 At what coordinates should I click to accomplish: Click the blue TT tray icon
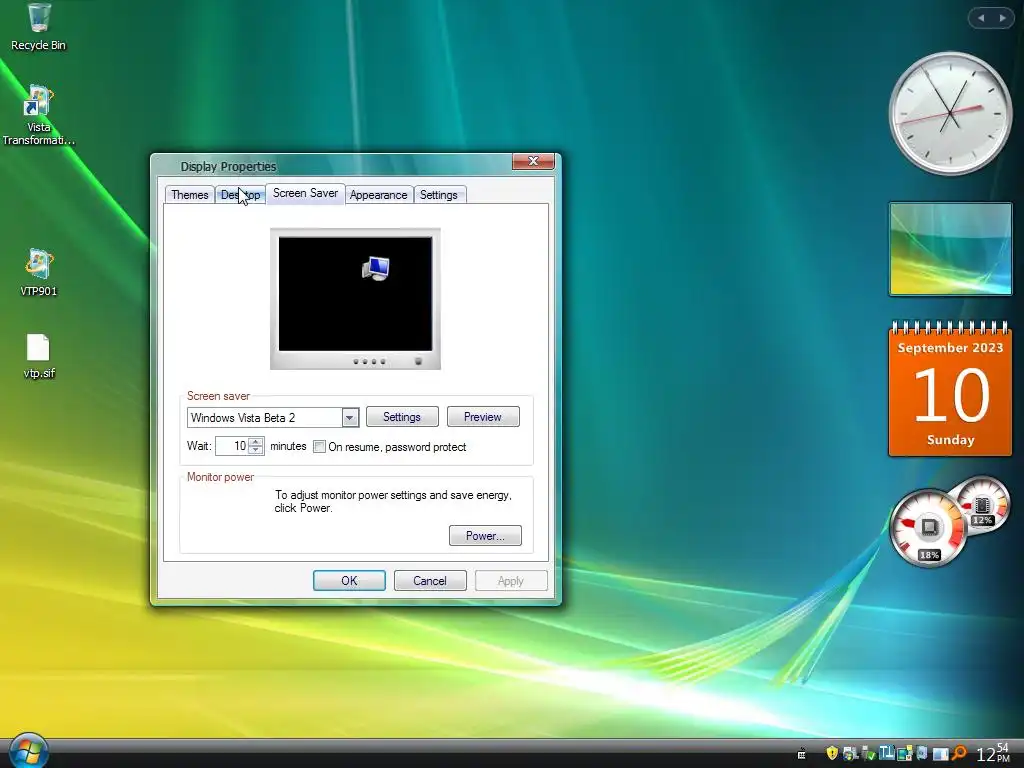point(887,752)
